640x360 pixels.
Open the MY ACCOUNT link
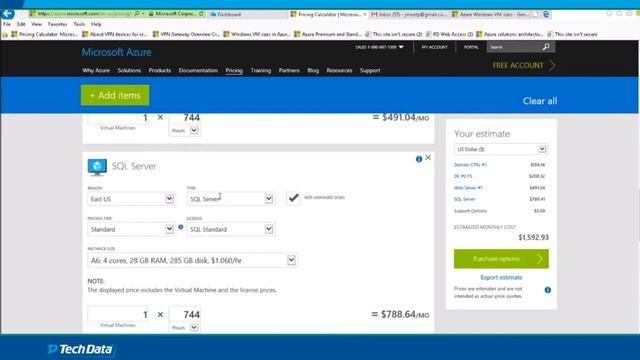coord(434,47)
